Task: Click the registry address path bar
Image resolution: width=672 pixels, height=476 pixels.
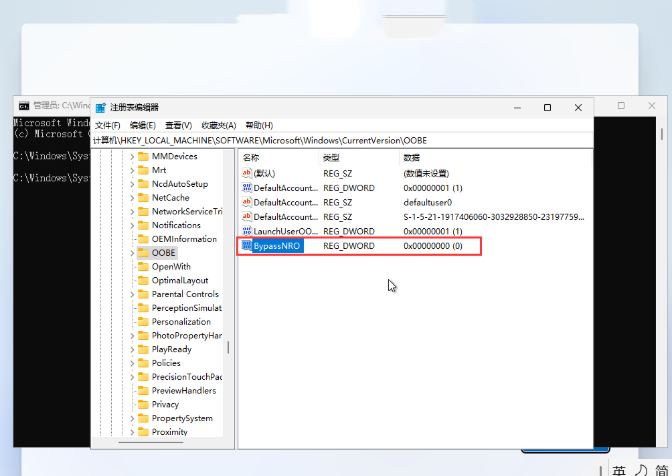Action: (342, 141)
